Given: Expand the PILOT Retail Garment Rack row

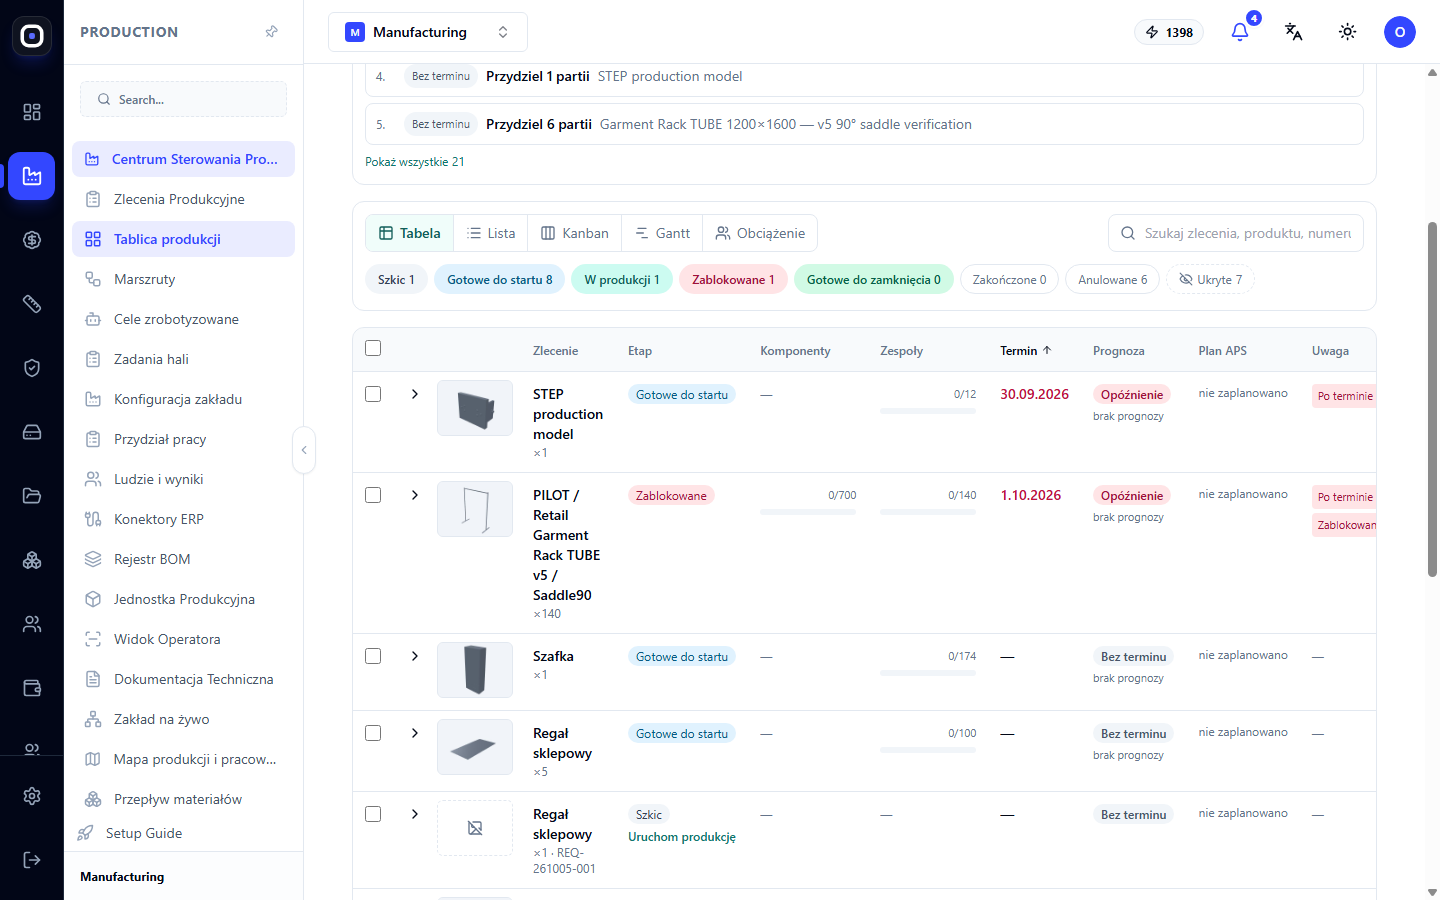Looking at the screenshot, I should coord(415,495).
